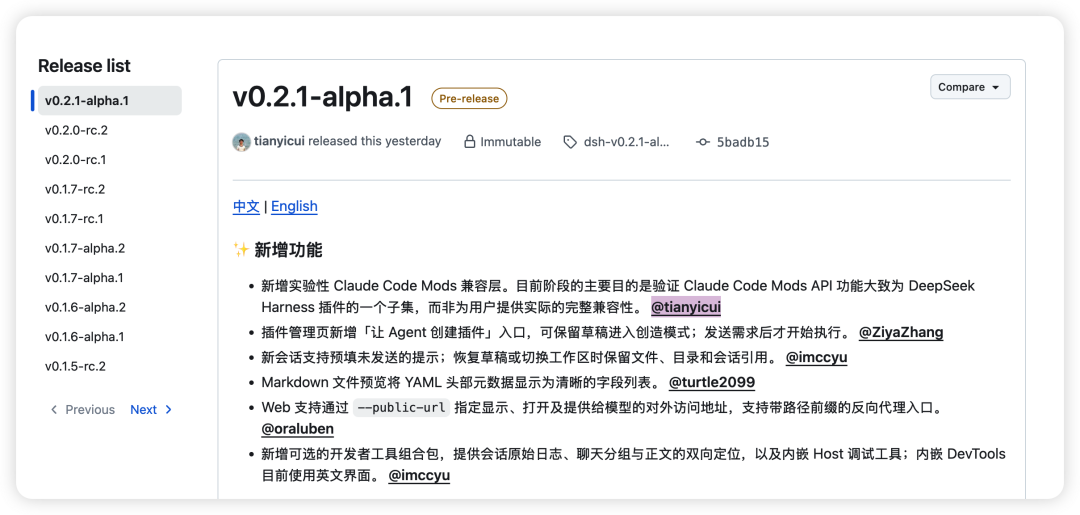
Task: Jump to the English section
Action: (x=294, y=207)
